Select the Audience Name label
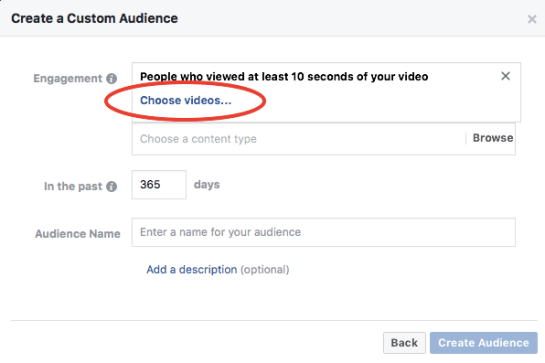 [78, 234]
